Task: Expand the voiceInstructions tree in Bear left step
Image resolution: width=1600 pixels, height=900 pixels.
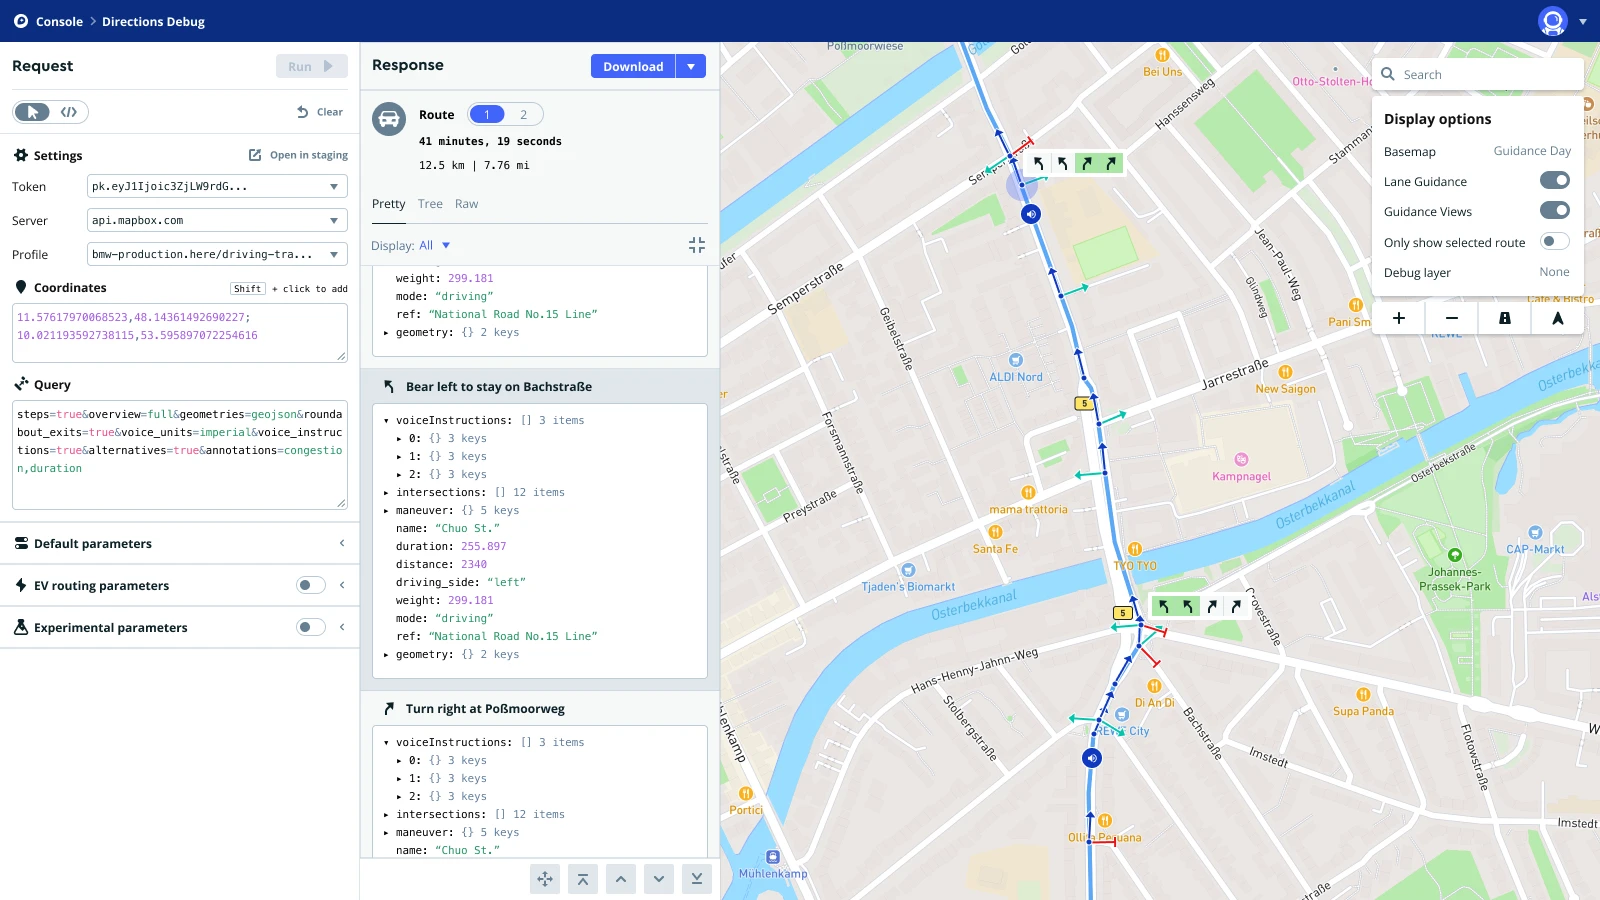Action: tap(387, 420)
